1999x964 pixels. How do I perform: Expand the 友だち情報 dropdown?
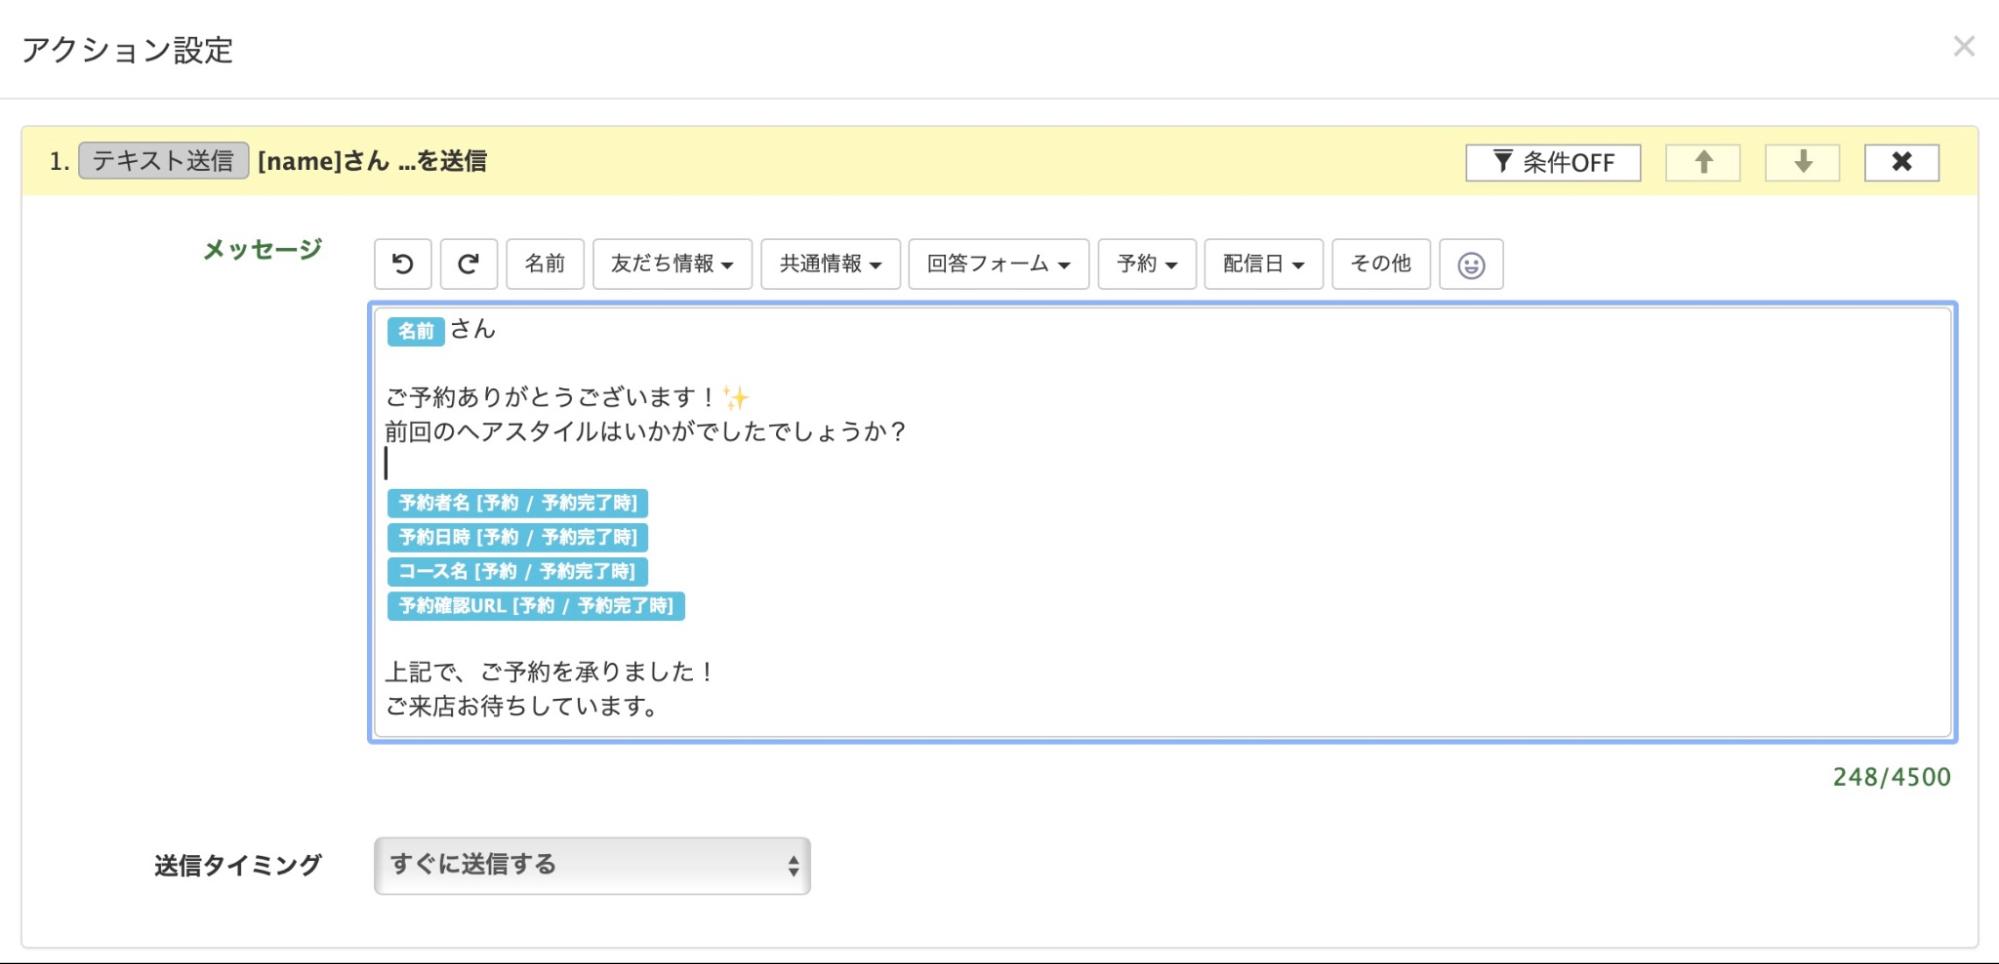point(671,264)
